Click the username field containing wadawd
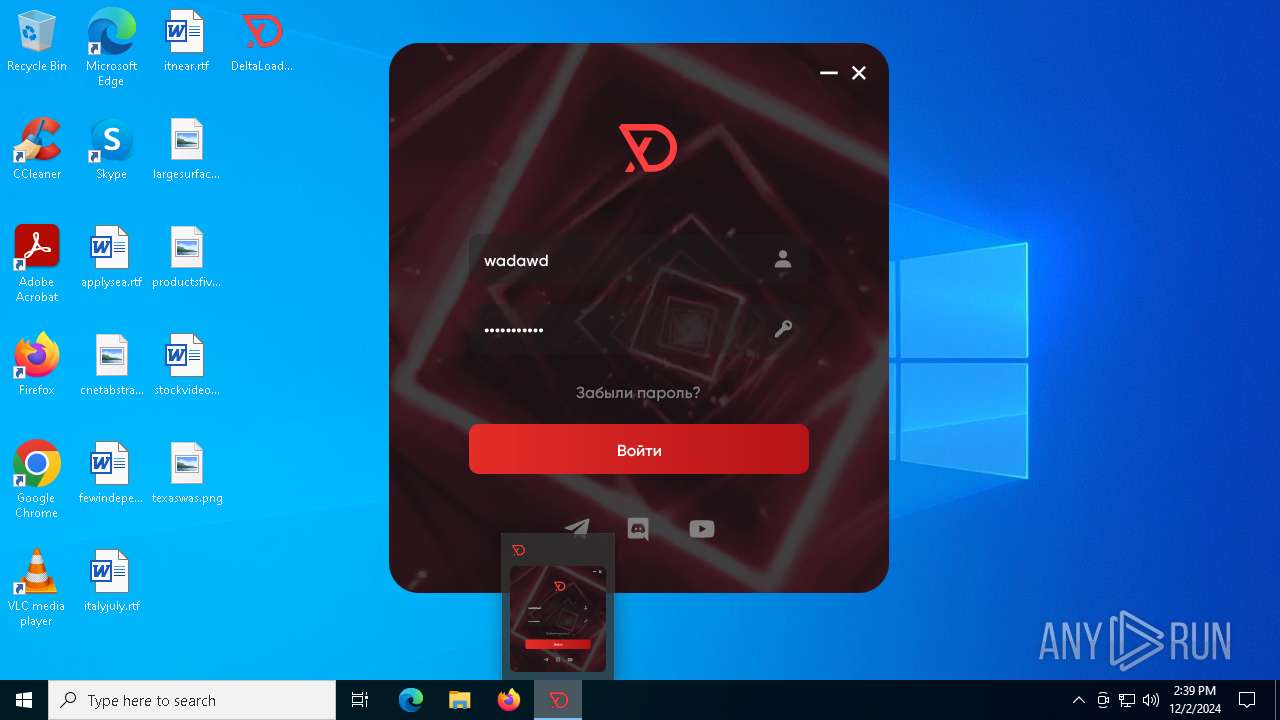The height and width of the screenshot is (720, 1280). [x=639, y=260]
